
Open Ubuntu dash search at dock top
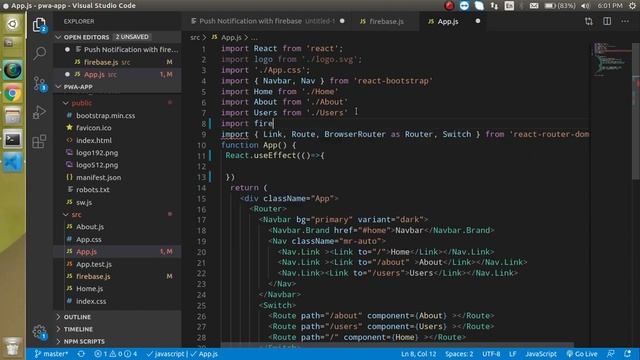coord(13,24)
